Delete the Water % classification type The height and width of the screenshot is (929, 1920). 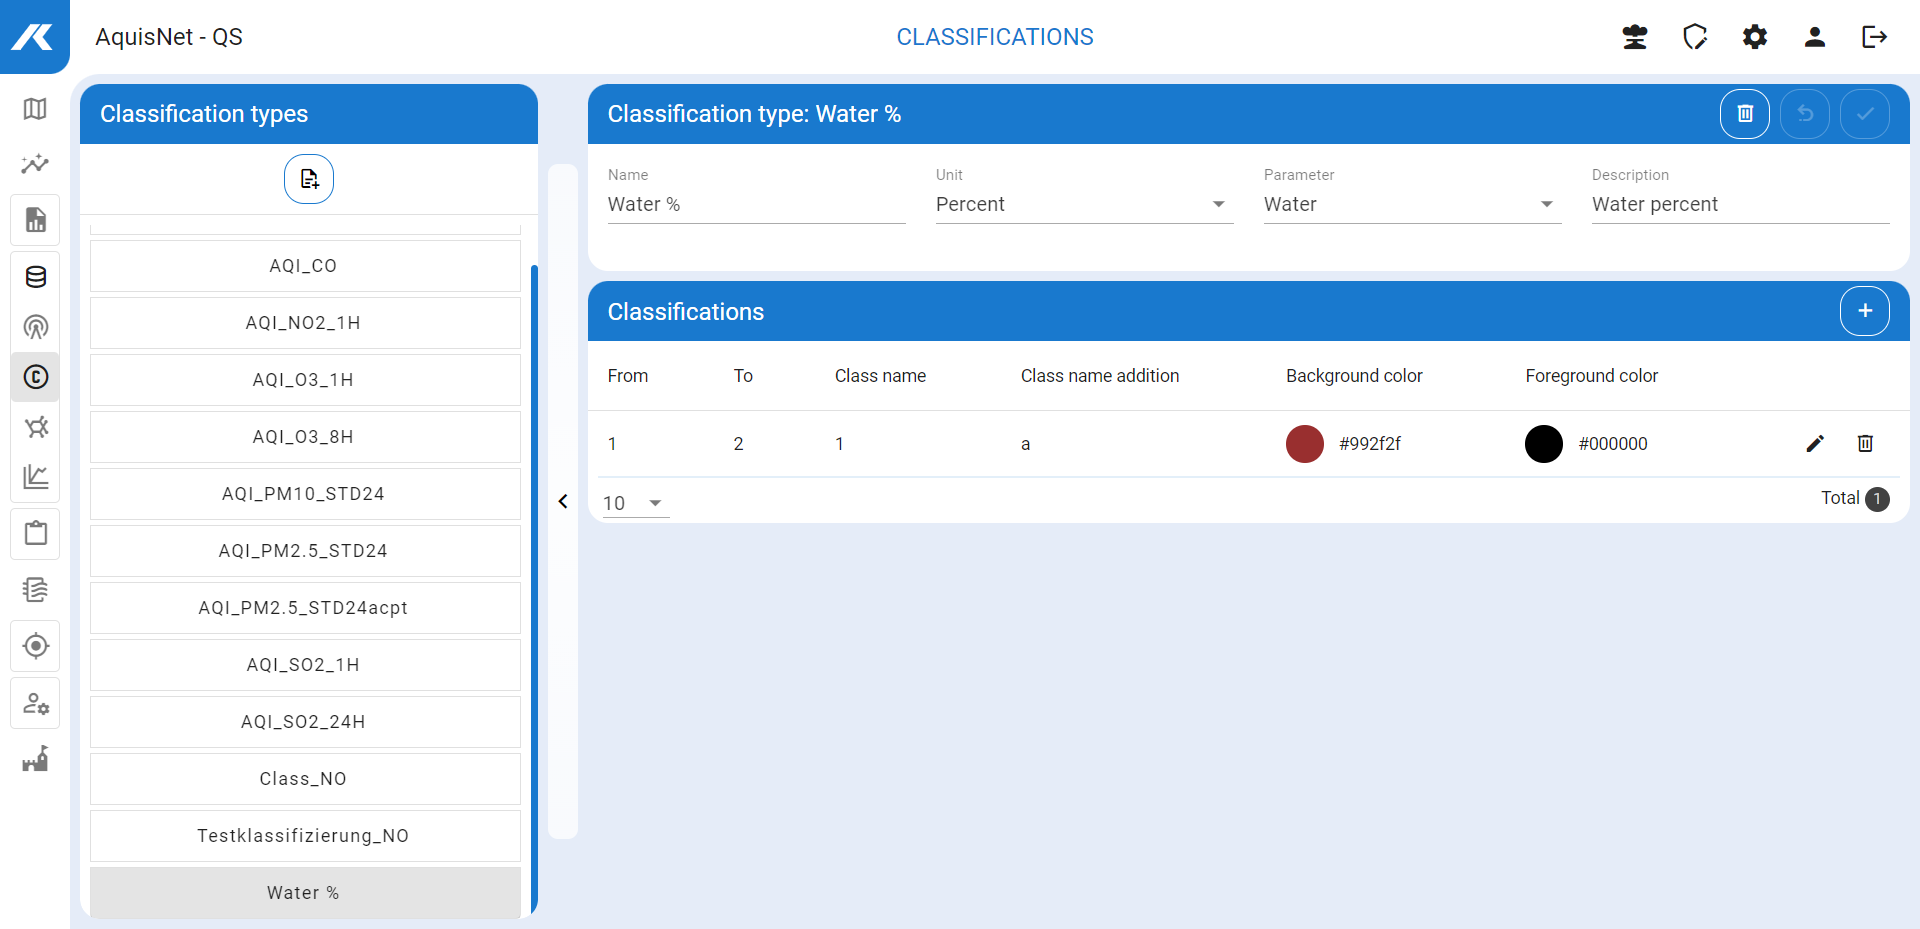tap(1744, 114)
